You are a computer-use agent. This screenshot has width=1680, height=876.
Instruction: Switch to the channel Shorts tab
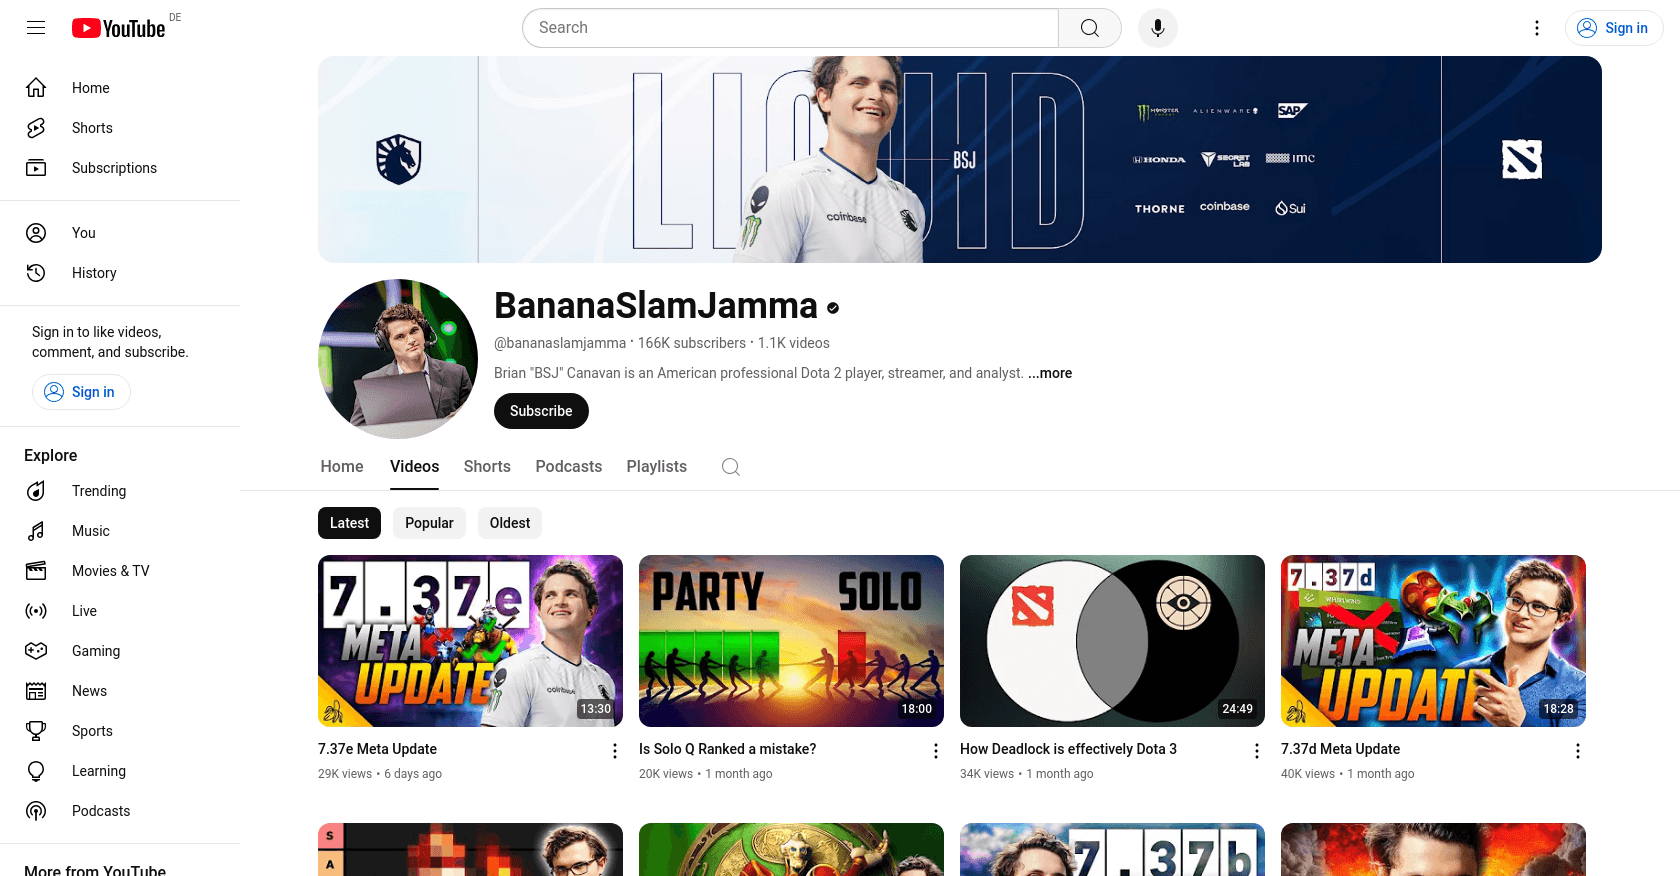click(x=487, y=467)
